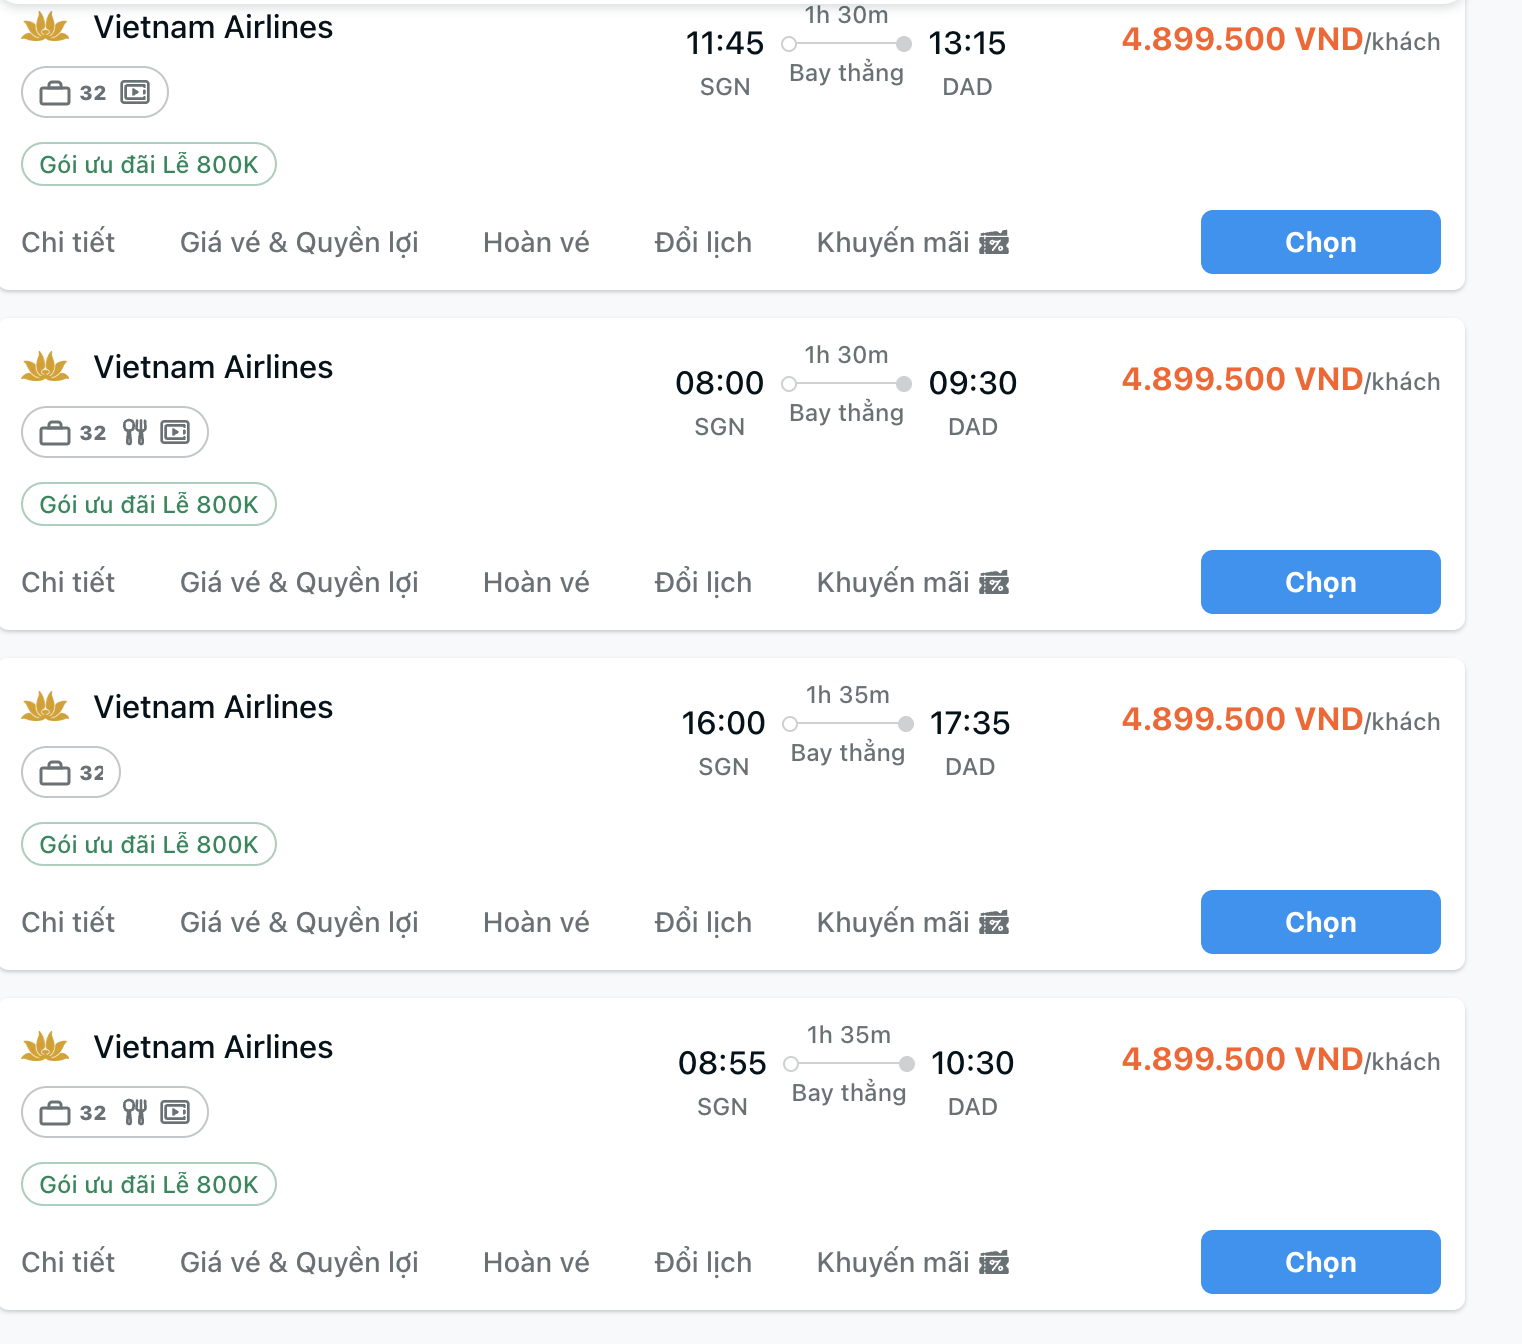Open Đổi lịch tab for the 08:55 flight
Viewport: 1522px width, 1344px height.
coord(703,1262)
